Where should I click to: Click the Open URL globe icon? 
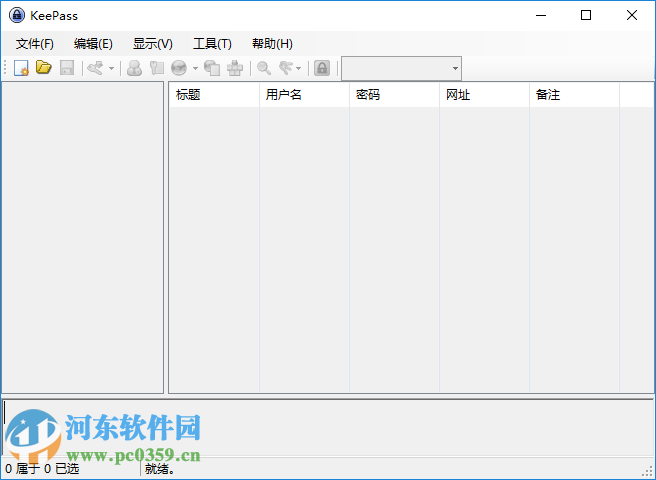179,68
